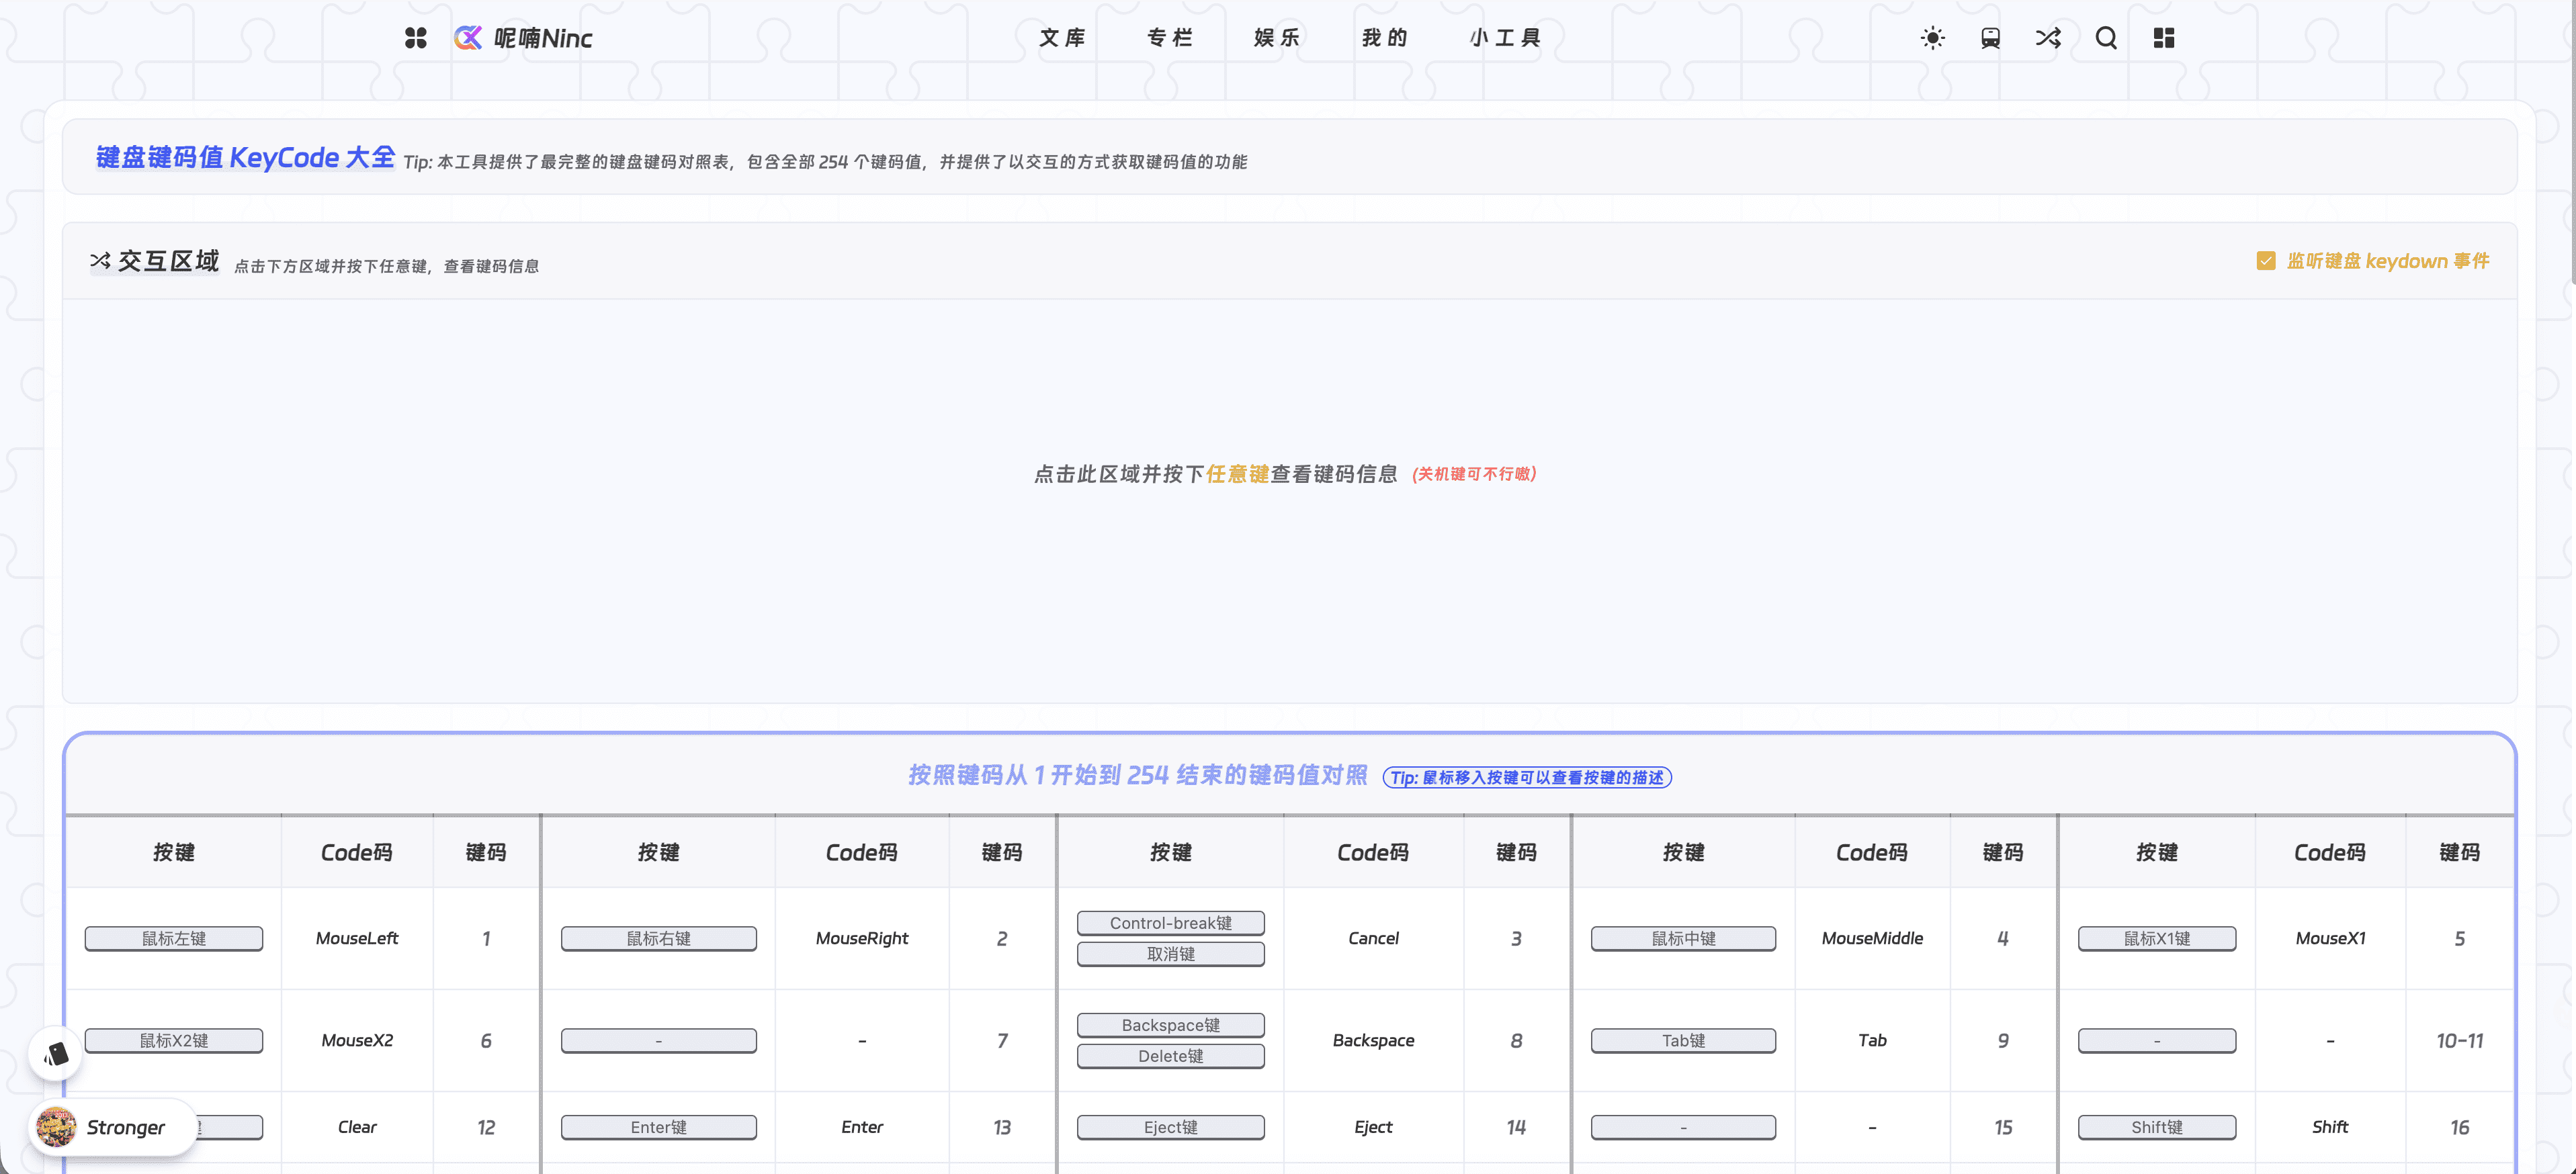Open the search magnifier icon
This screenshot has height=1174, width=2576.
click(x=2106, y=38)
